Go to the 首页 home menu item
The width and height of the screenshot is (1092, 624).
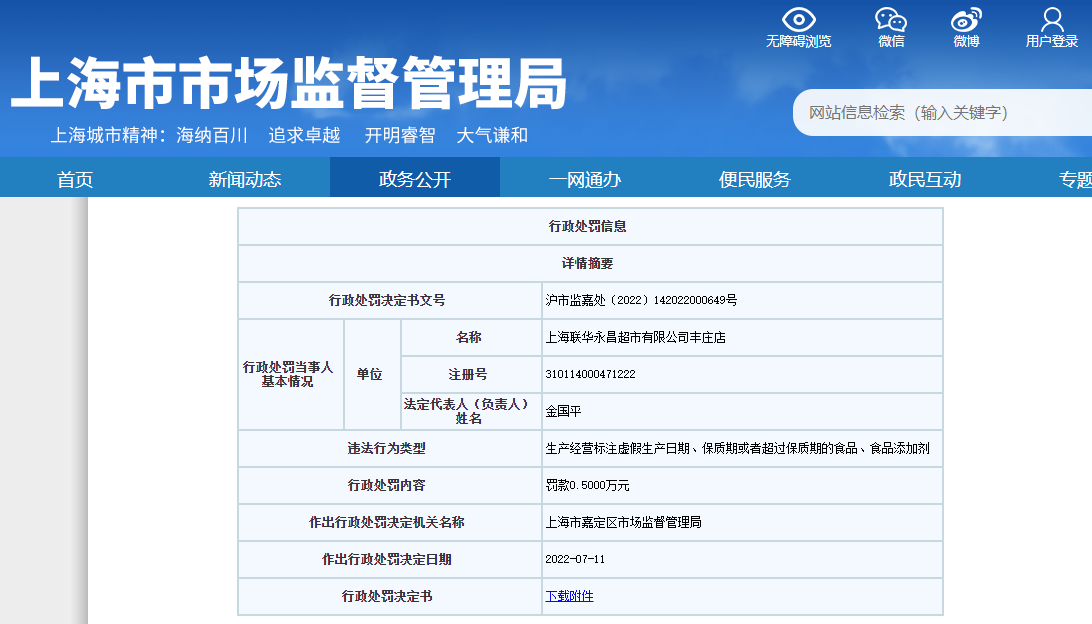75,179
